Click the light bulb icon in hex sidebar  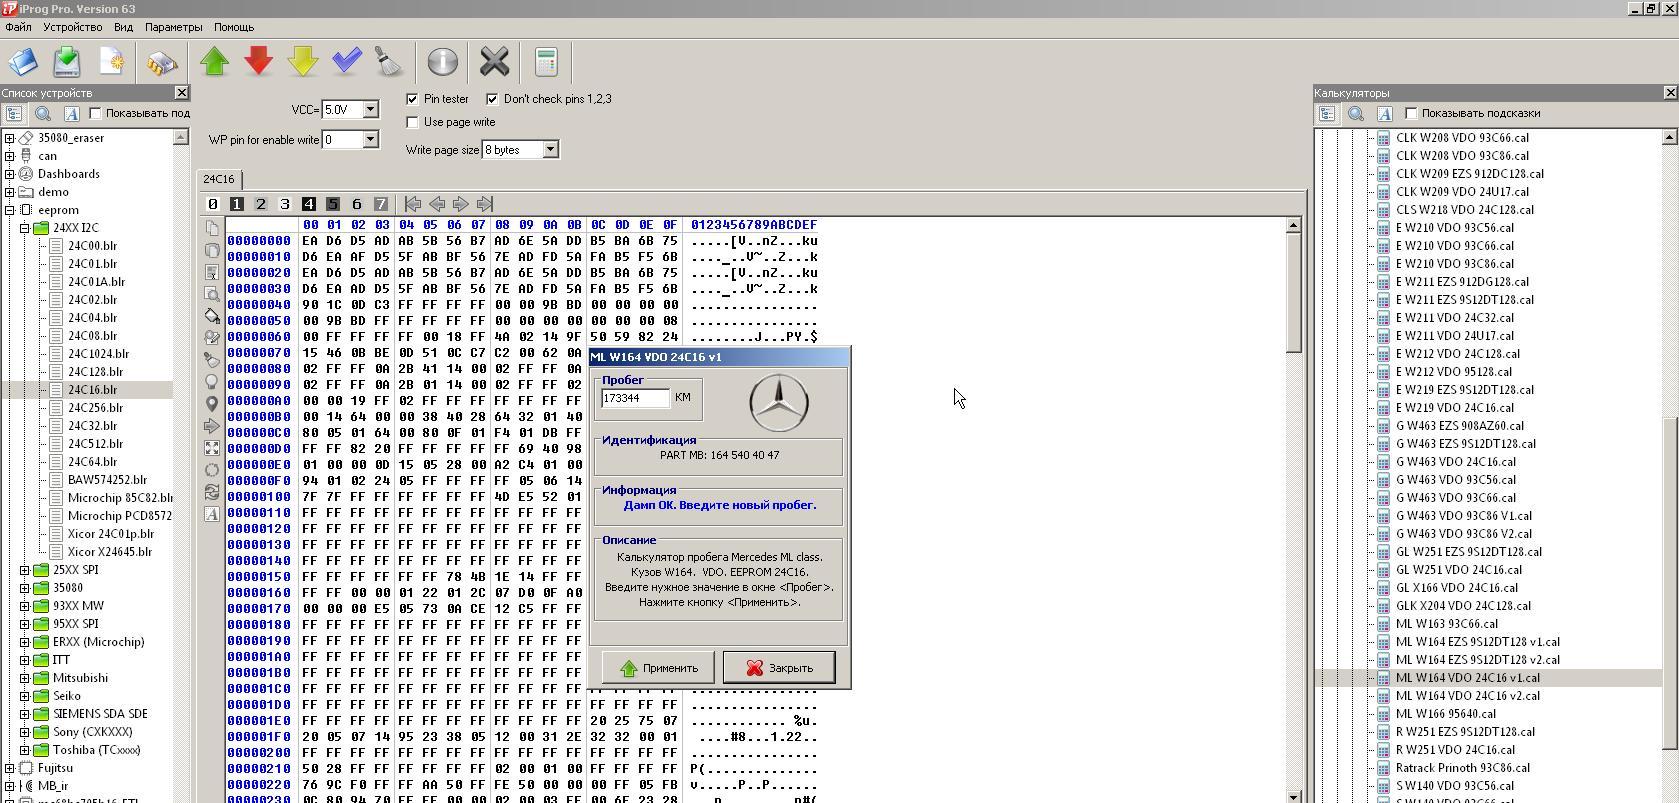pos(212,382)
